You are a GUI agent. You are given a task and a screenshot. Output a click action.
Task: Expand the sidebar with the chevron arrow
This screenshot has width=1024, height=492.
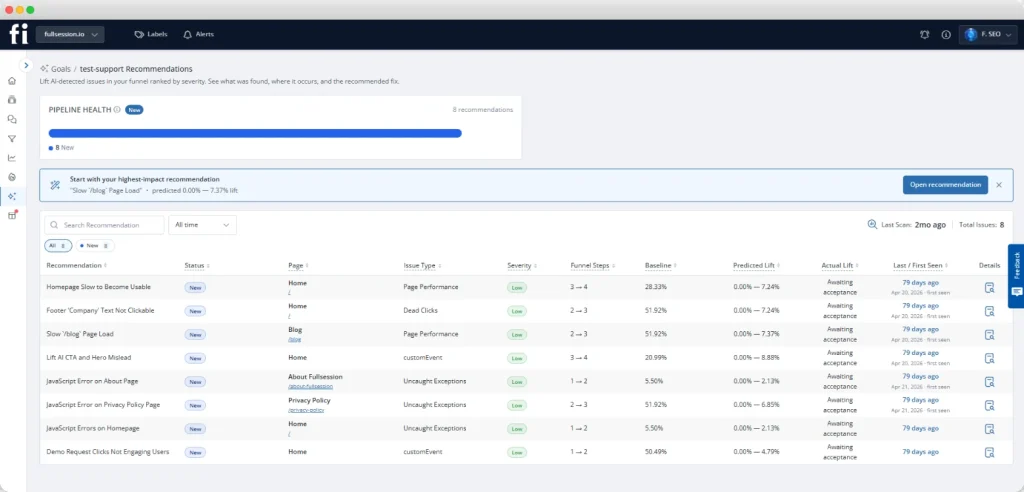[x=26, y=65]
